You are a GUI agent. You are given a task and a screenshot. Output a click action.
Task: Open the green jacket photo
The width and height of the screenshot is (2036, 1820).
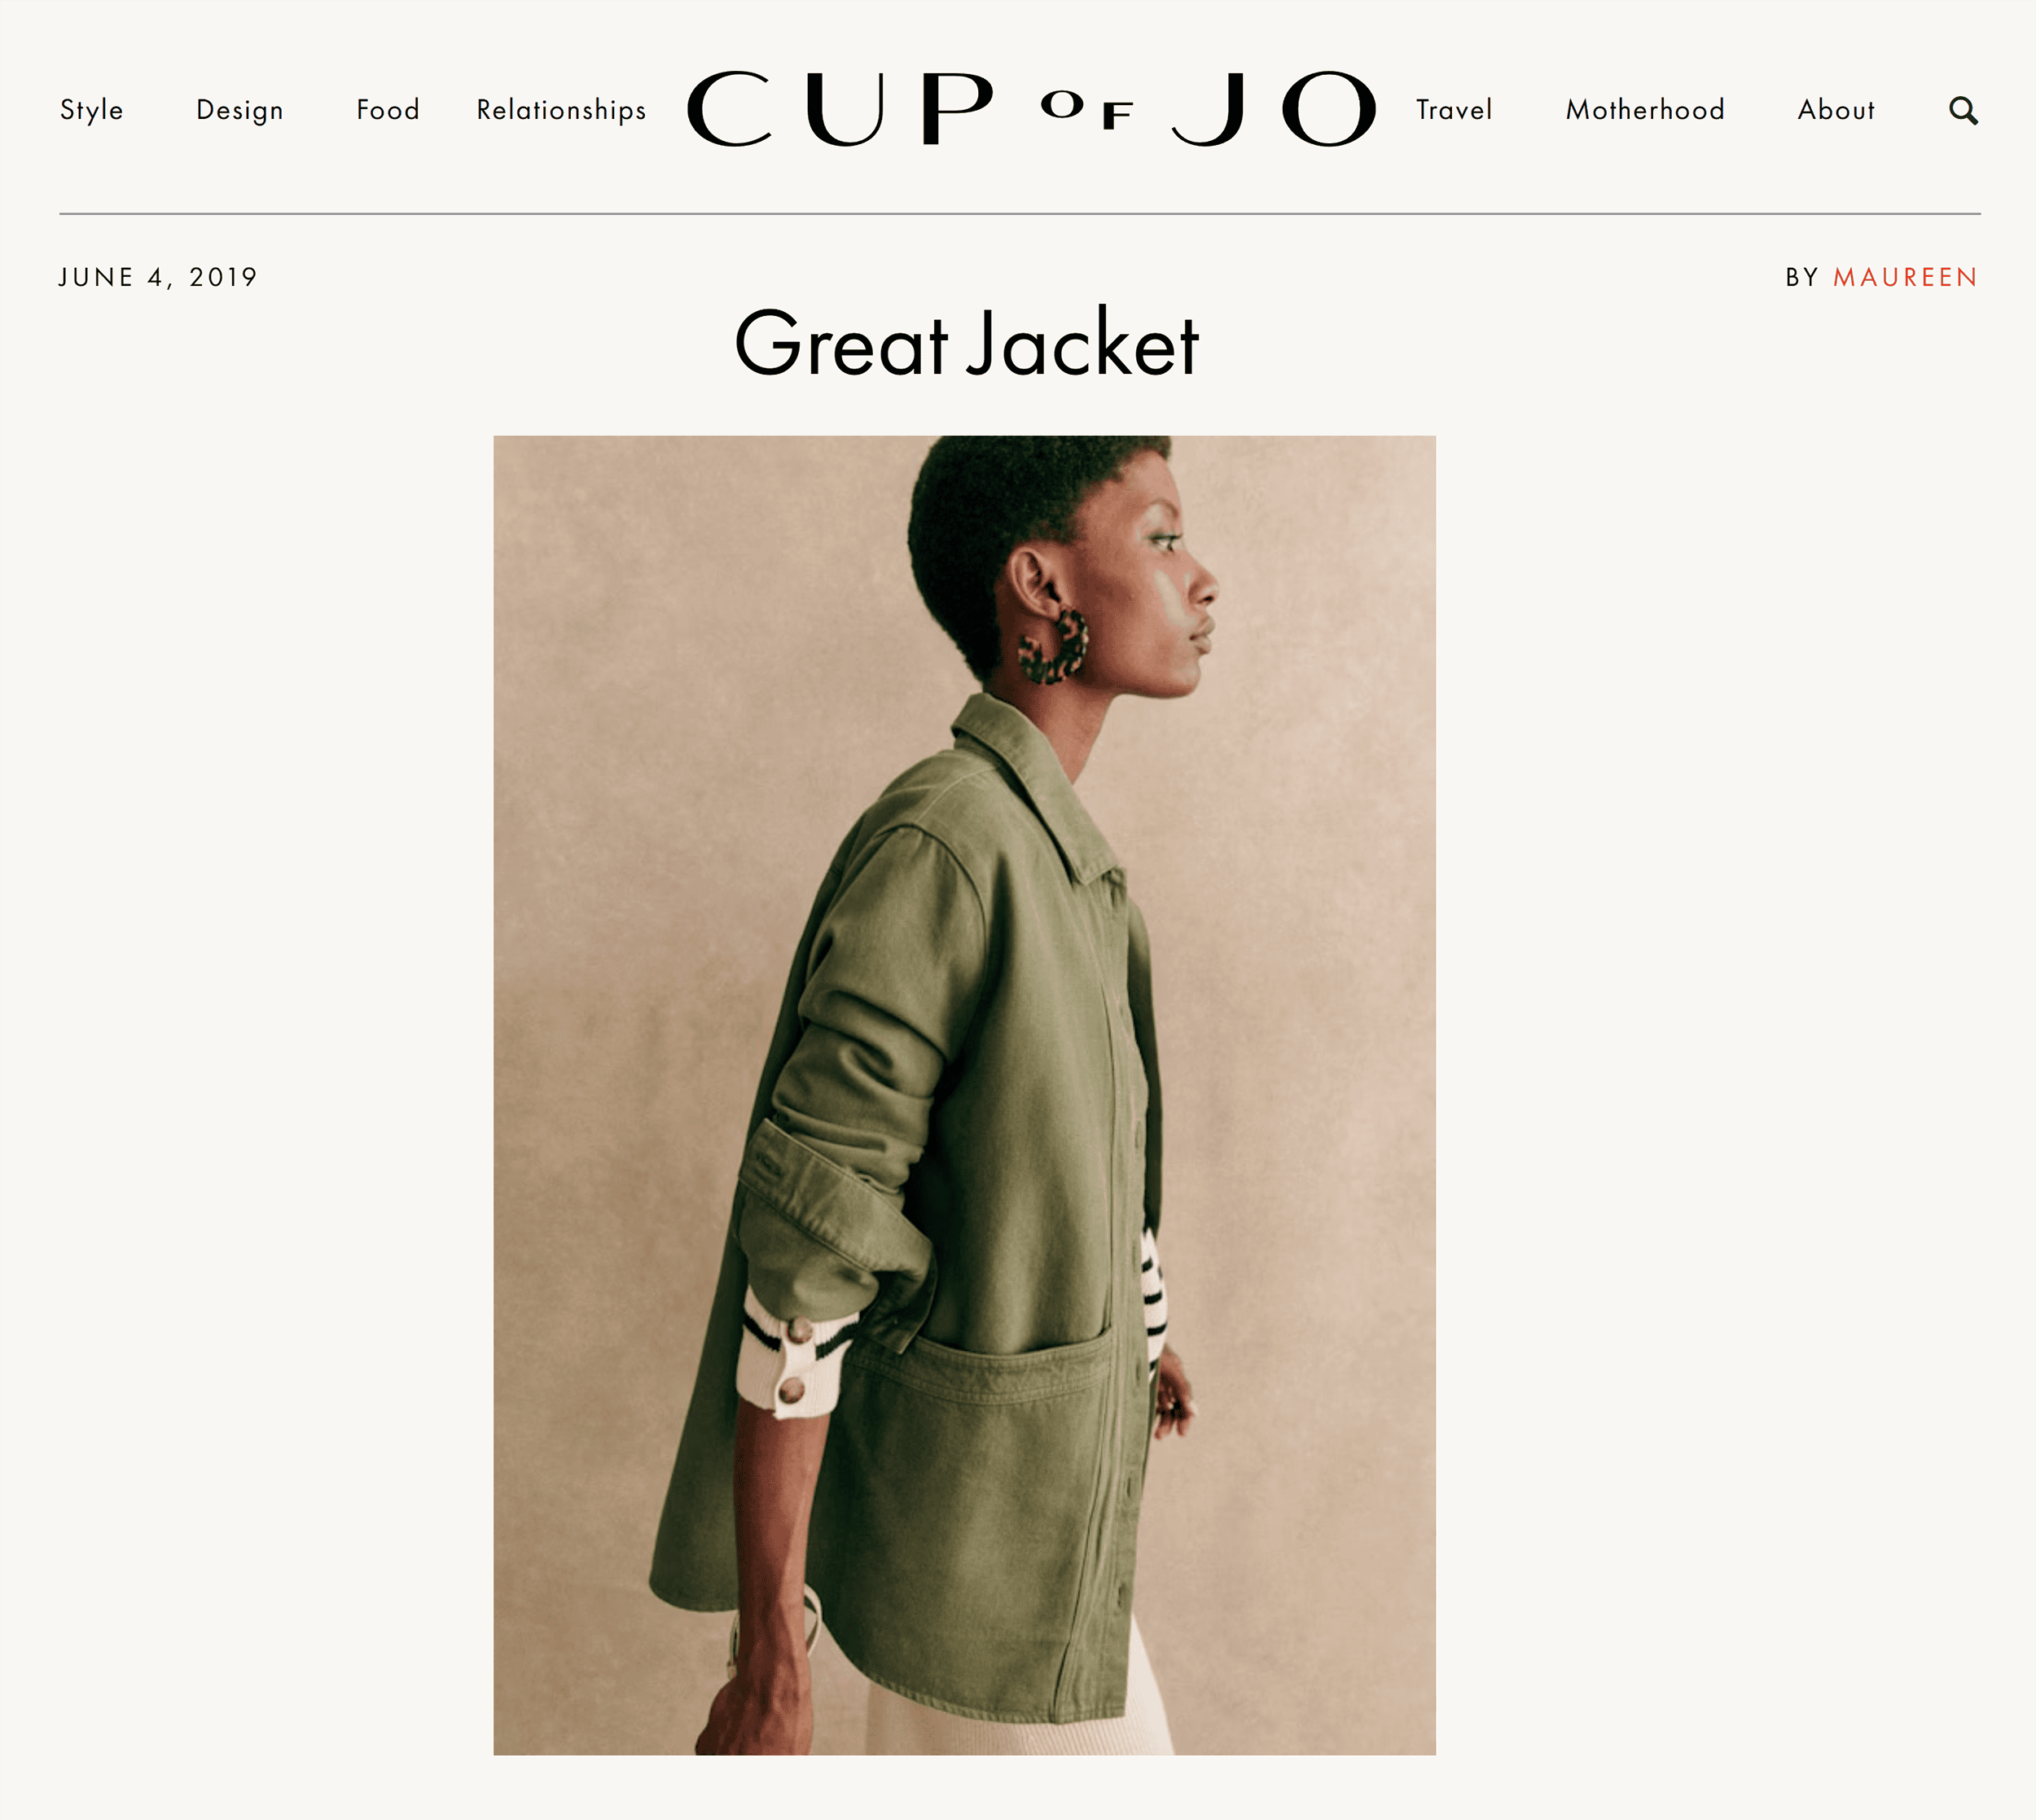964,1095
